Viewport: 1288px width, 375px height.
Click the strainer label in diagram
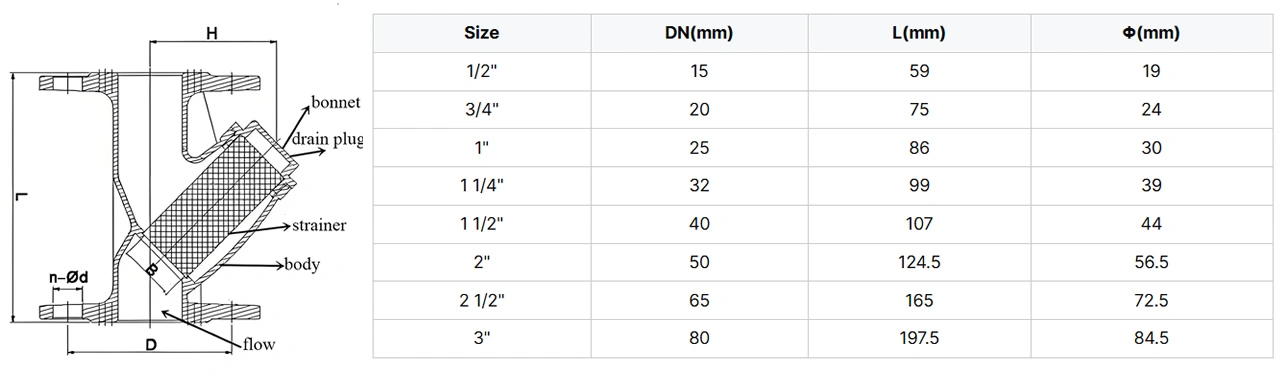(318, 226)
